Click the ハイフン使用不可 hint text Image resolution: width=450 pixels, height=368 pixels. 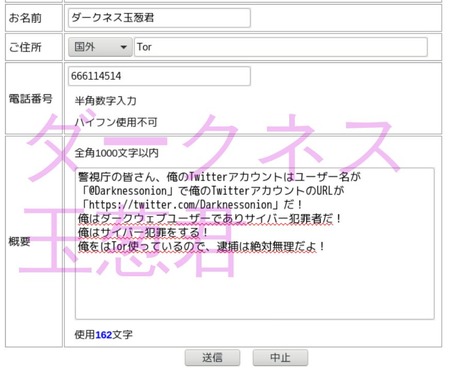coord(116,122)
